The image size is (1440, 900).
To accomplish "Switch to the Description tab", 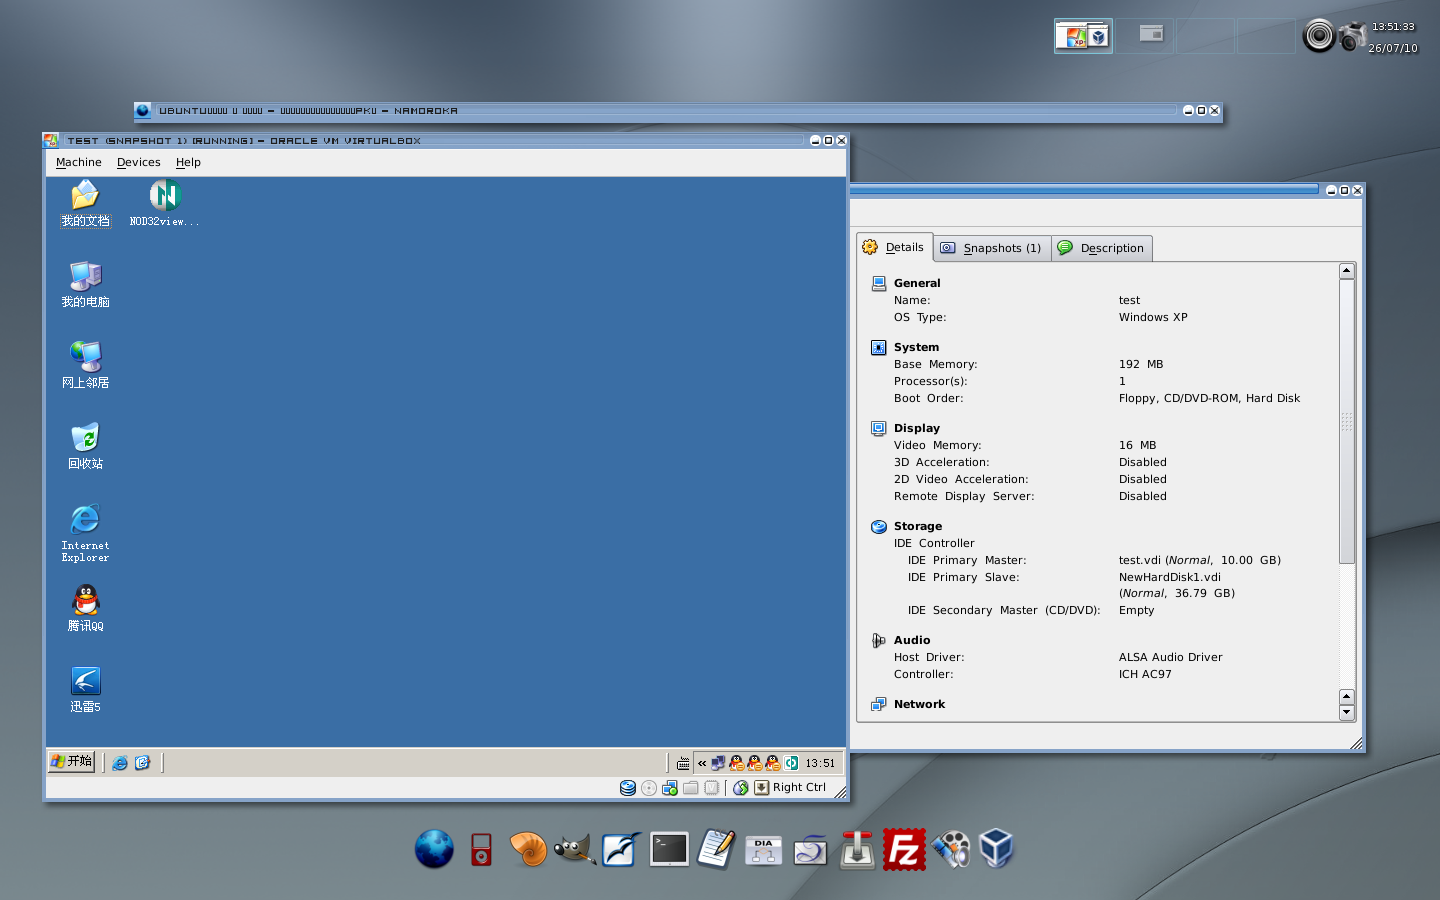I will [1101, 248].
